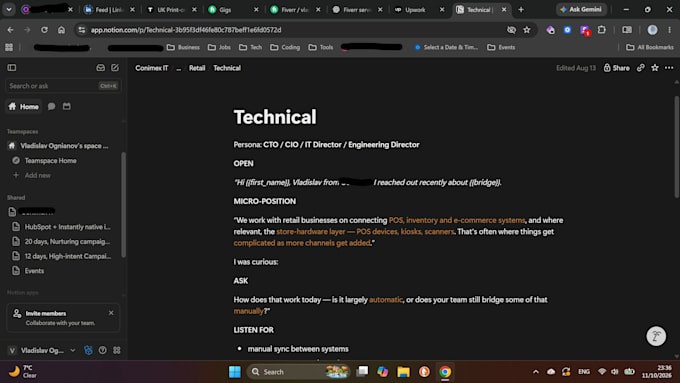Open 12 days, High-intent Campaign page
Screen dimensions: 680x383
coord(62,256)
